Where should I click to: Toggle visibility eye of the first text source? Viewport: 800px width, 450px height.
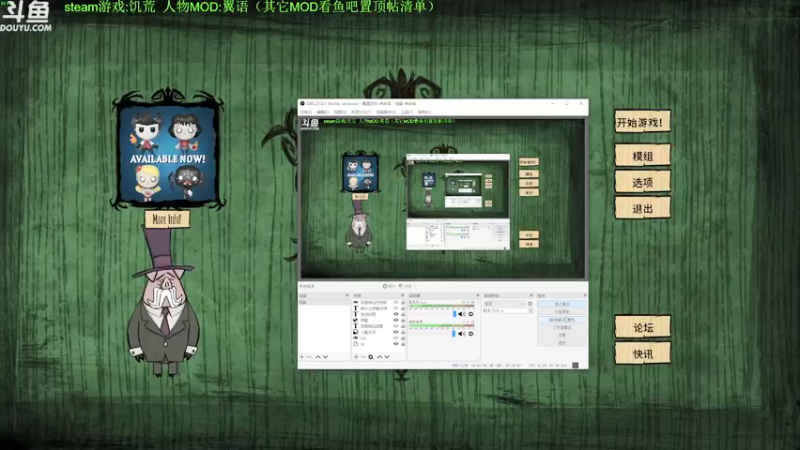395,308
